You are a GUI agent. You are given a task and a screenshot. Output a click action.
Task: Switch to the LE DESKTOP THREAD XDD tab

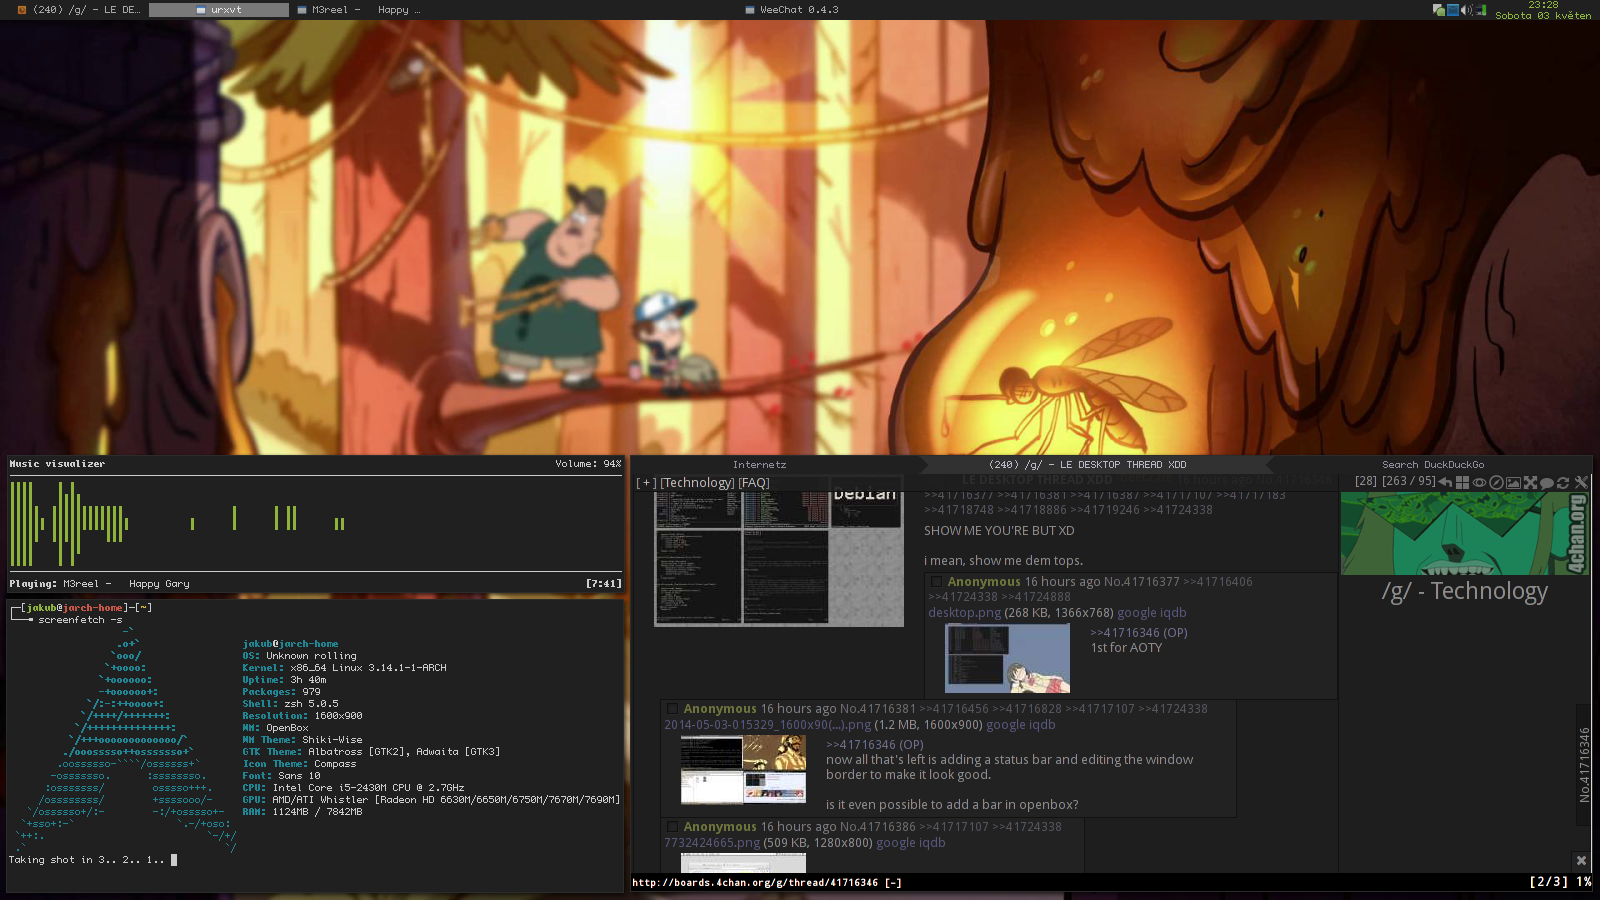tap(1087, 465)
